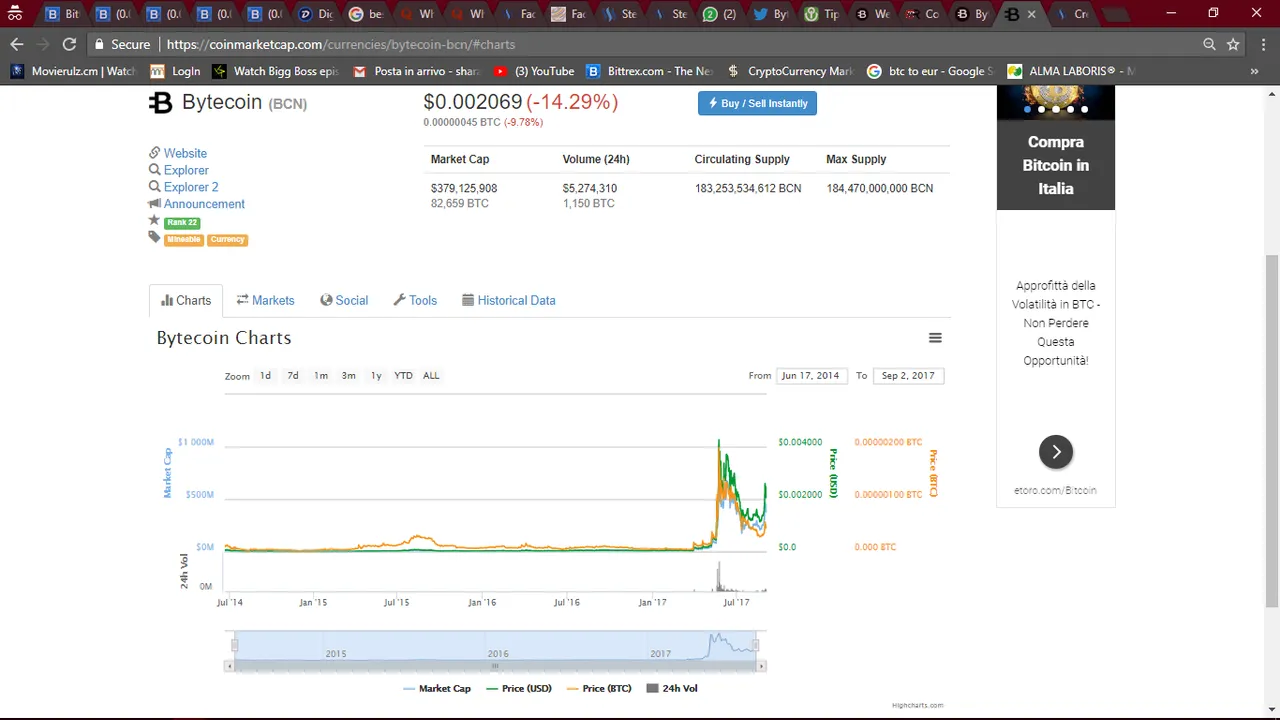Toggle the Price (USD) legend item

point(519,688)
